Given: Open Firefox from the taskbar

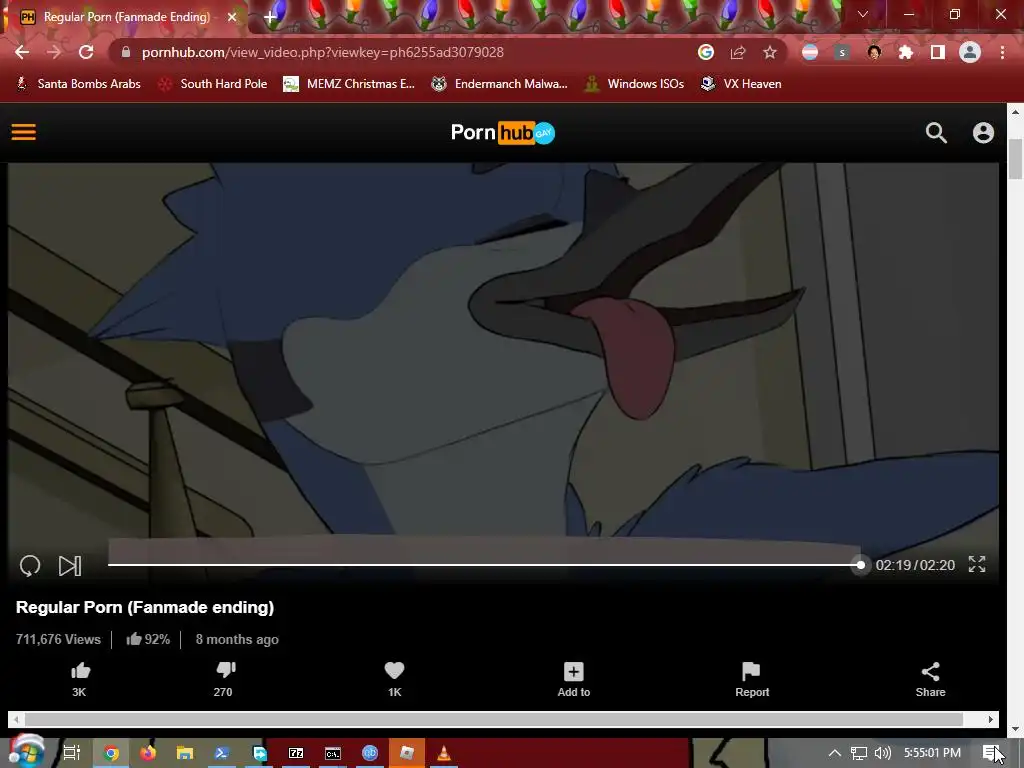Looking at the screenshot, I should pos(148,753).
